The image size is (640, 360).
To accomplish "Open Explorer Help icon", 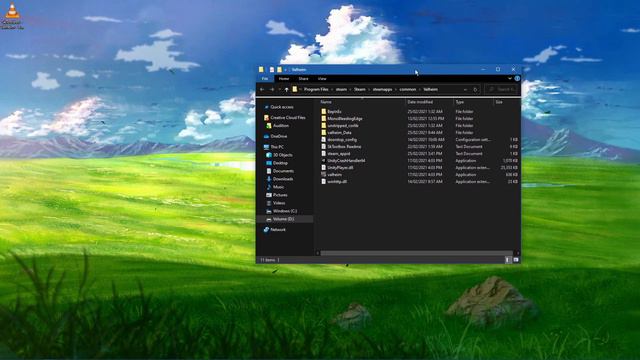I will [x=517, y=78].
